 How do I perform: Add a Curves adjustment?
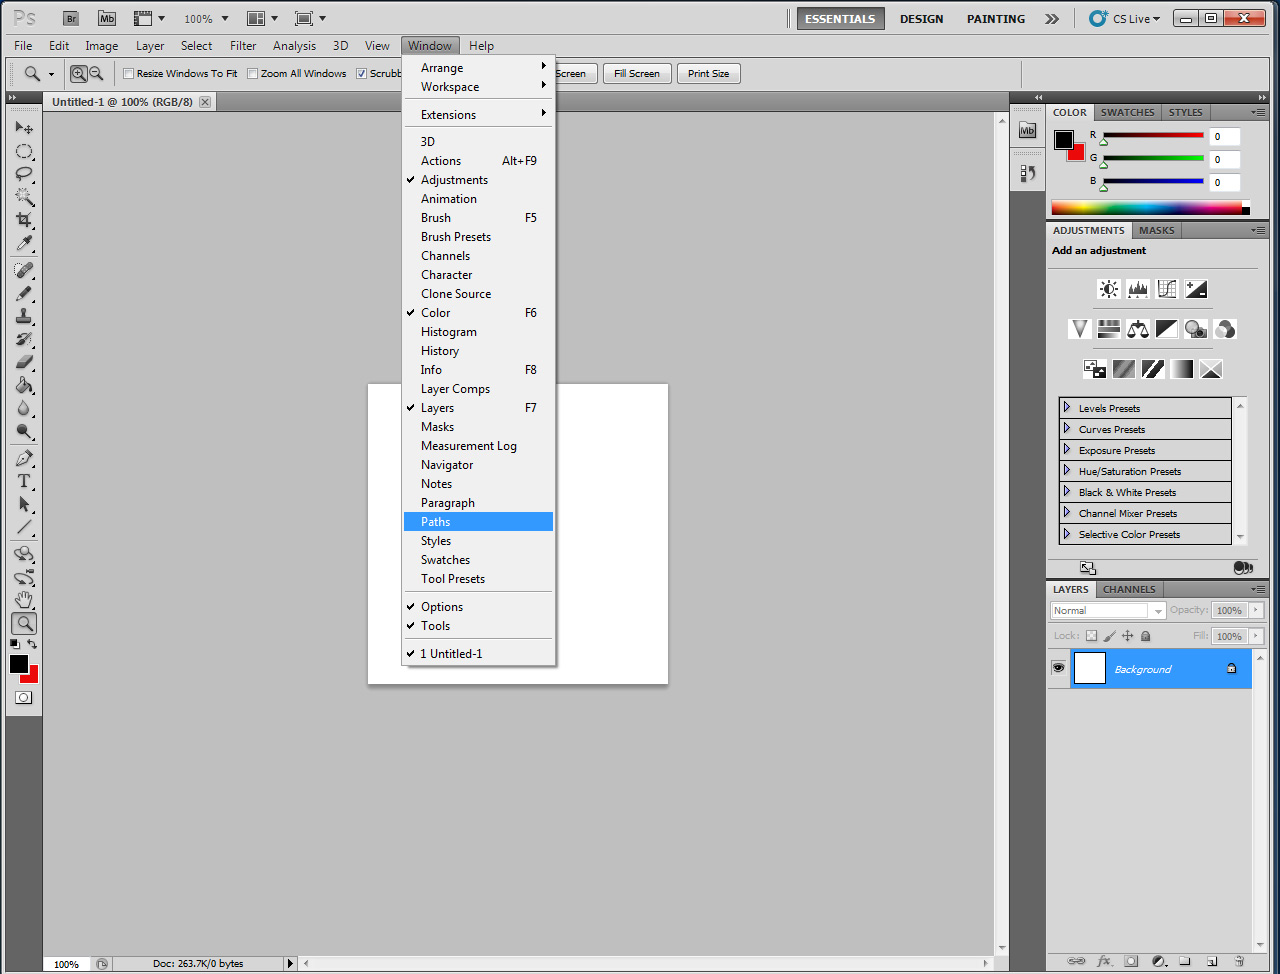[x=1167, y=289]
